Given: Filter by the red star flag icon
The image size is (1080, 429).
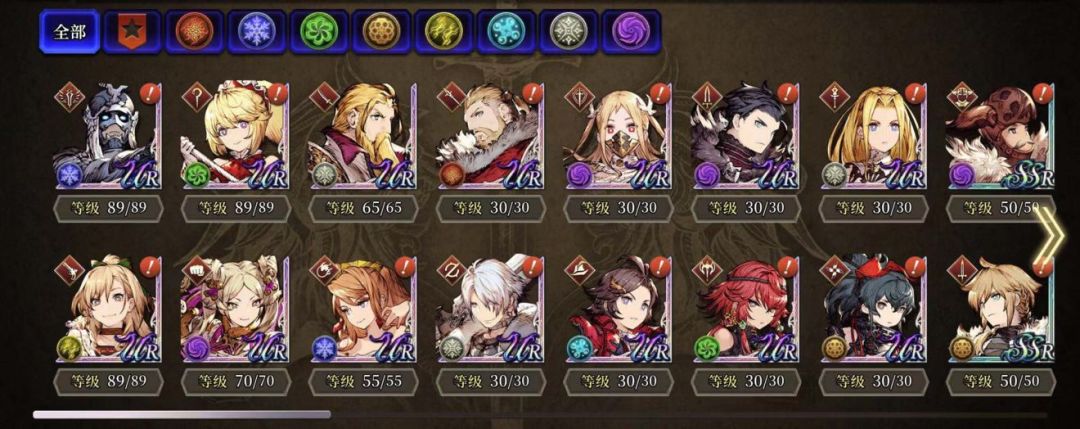Looking at the screenshot, I should point(132,31).
